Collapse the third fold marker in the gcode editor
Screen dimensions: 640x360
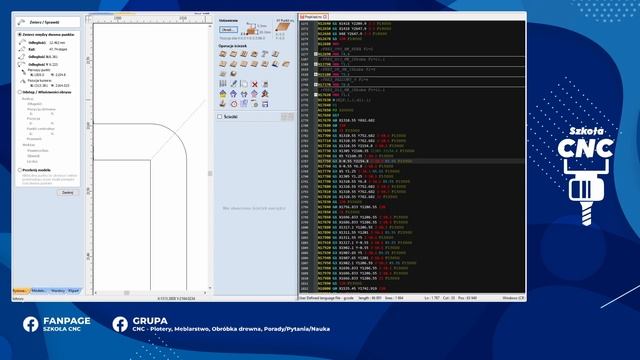[316, 74]
